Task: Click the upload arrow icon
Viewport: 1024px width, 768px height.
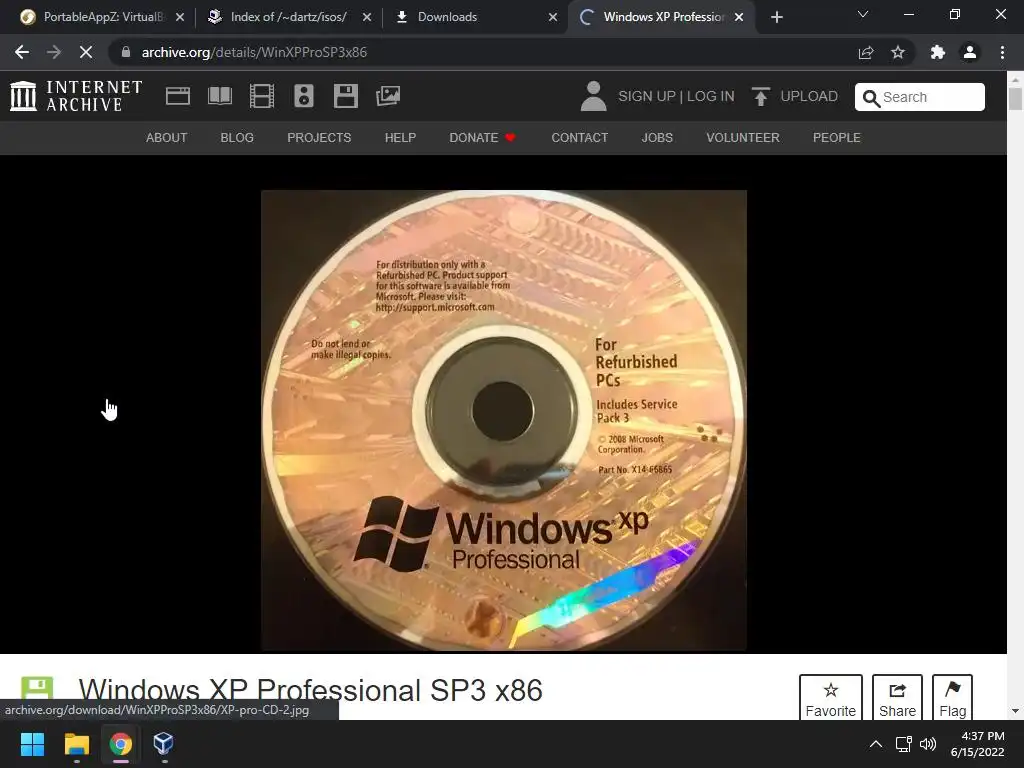Action: tap(760, 96)
